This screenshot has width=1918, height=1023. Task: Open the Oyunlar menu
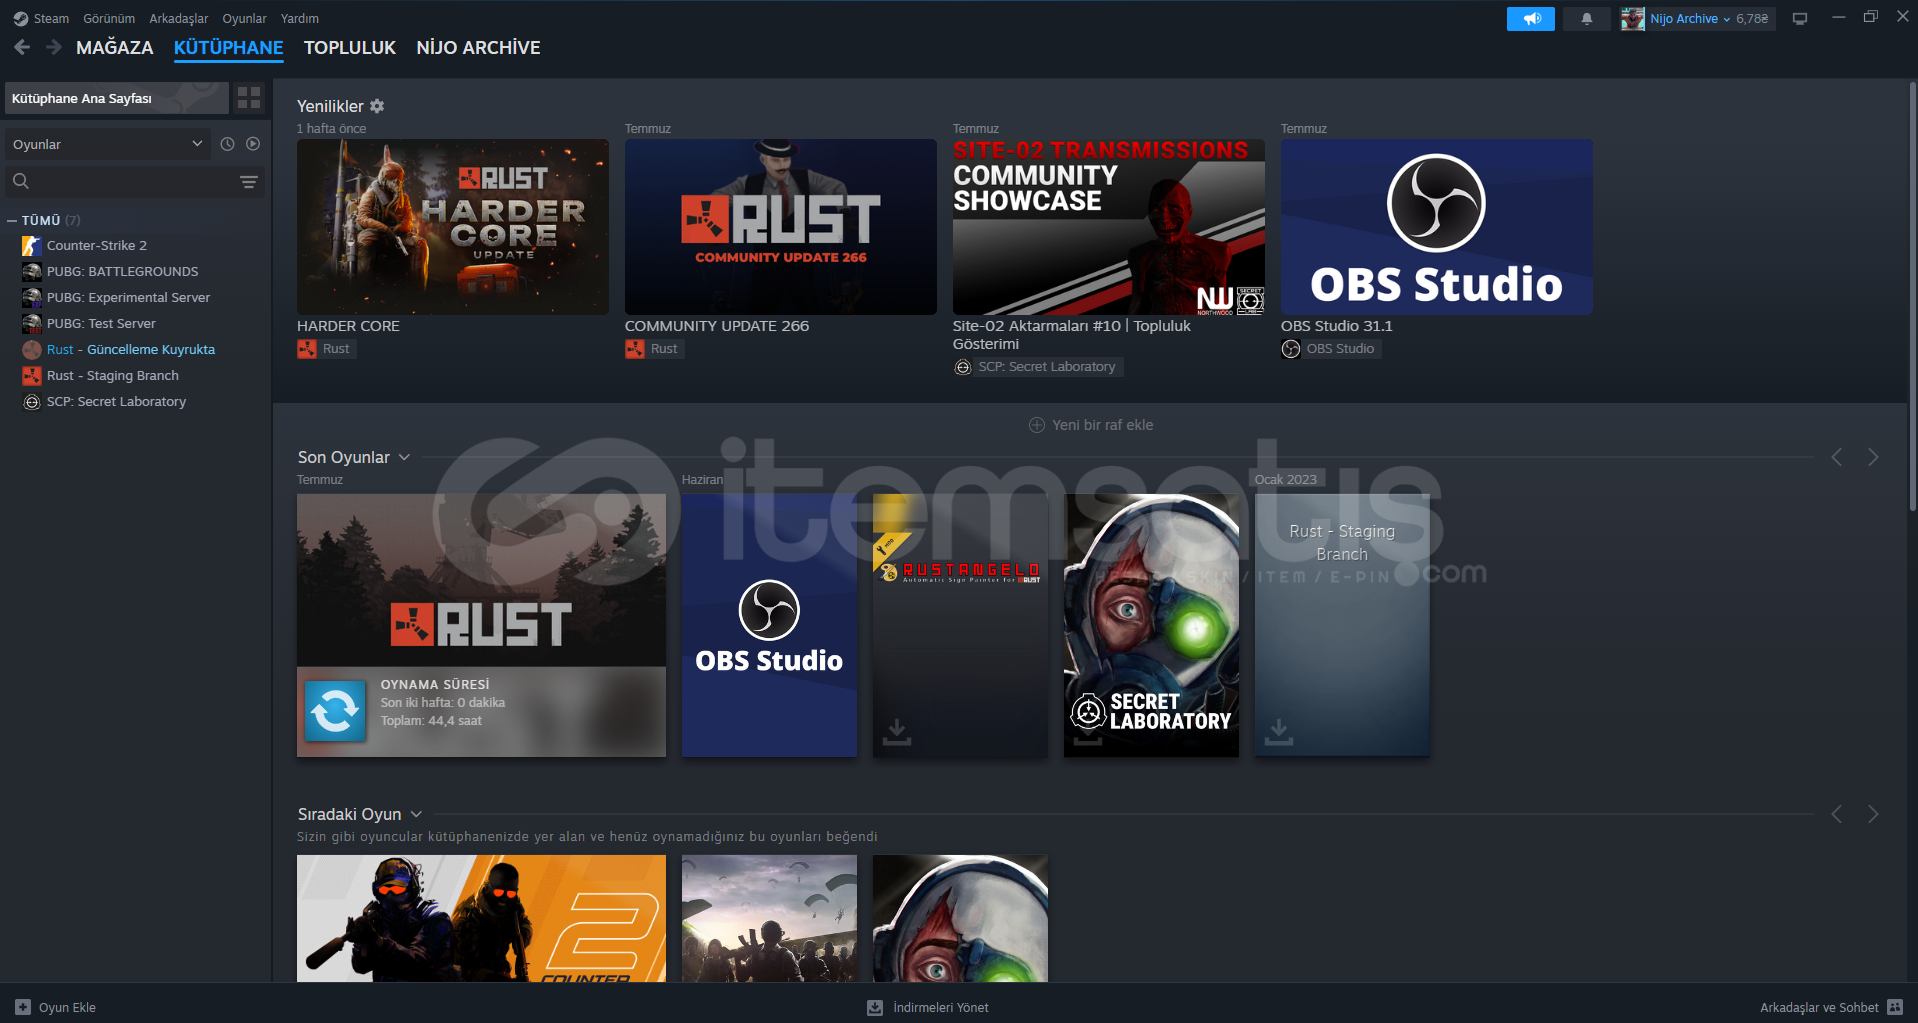[244, 19]
